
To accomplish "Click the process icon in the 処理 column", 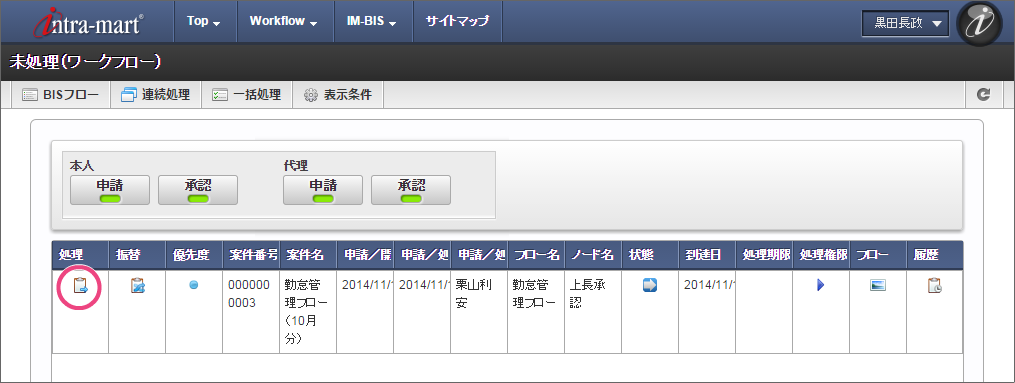I will point(80,285).
